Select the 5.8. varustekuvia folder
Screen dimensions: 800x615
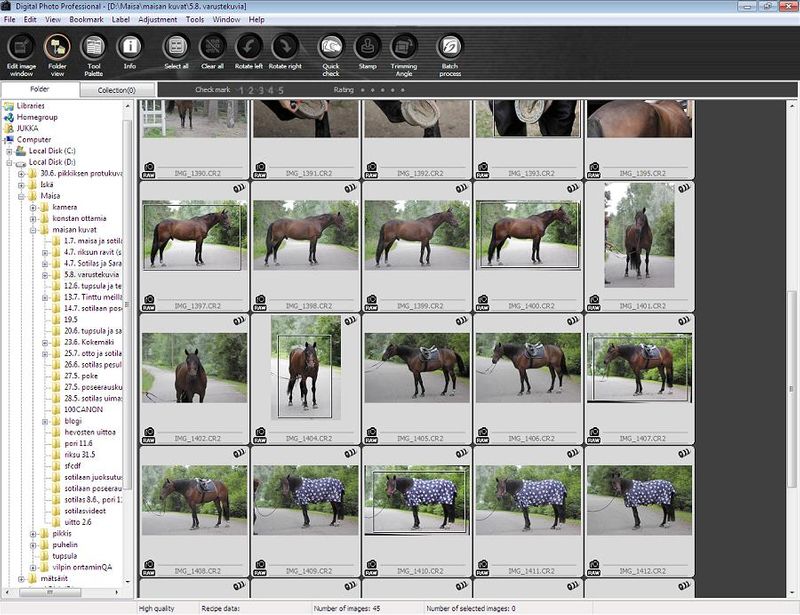[91, 275]
